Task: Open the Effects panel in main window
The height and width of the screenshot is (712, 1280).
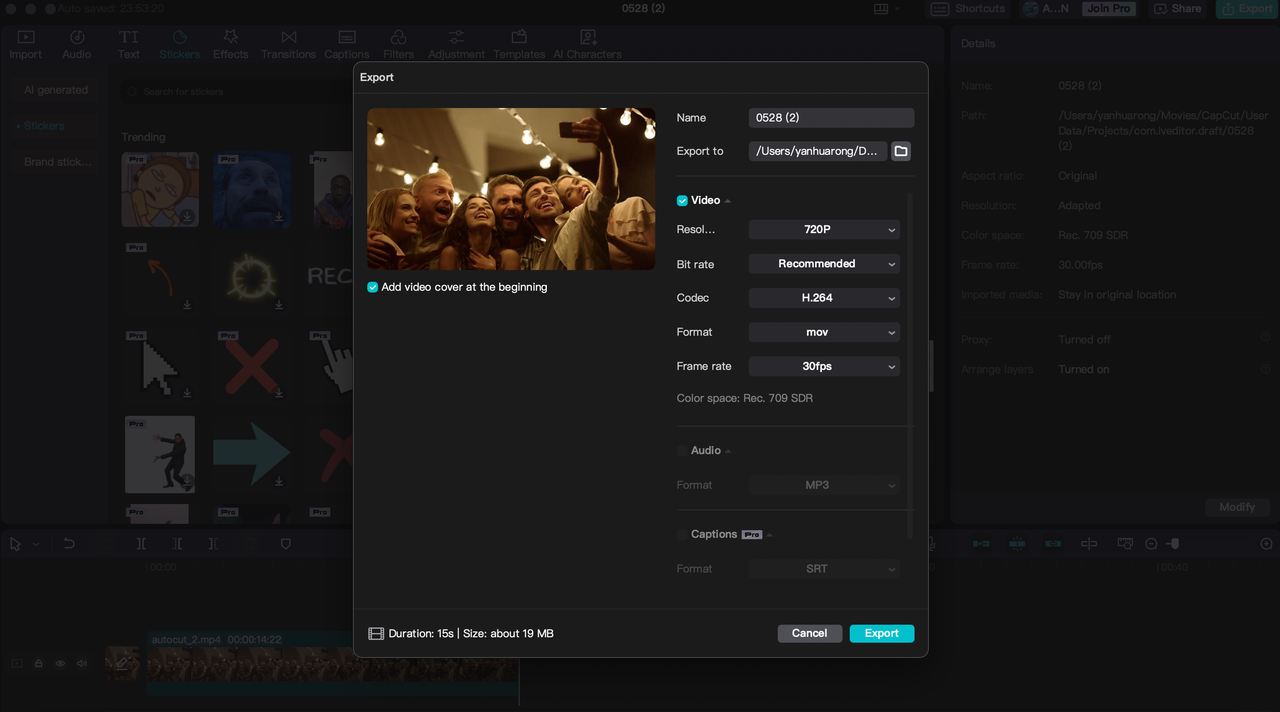Action: (231, 45)
